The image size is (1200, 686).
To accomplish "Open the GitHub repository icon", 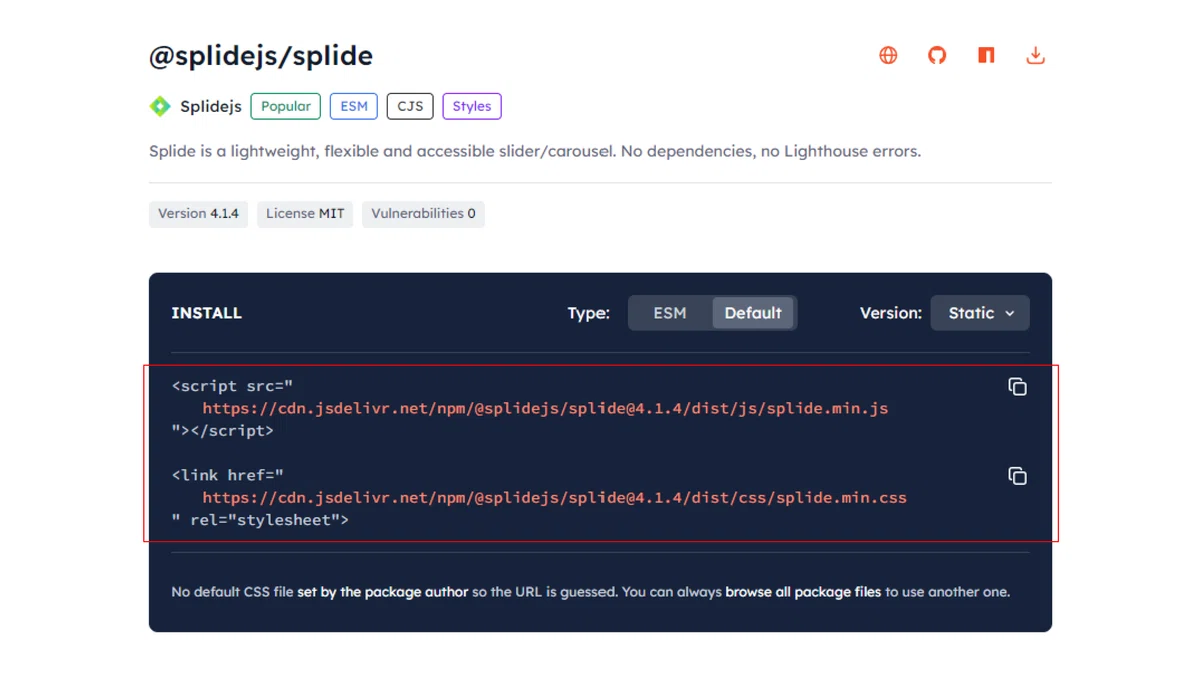I will pos(937,55).
